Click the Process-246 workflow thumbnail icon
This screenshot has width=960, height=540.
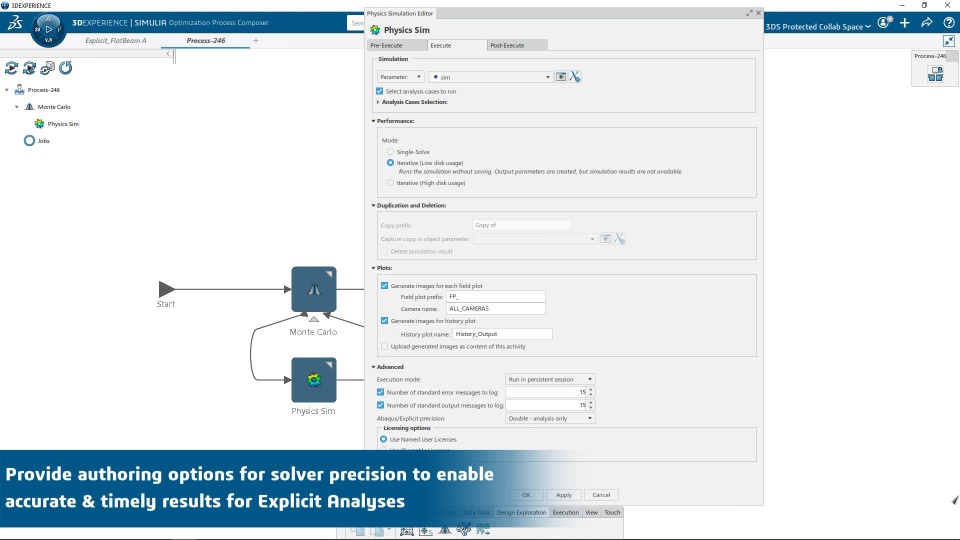(936, 73)
